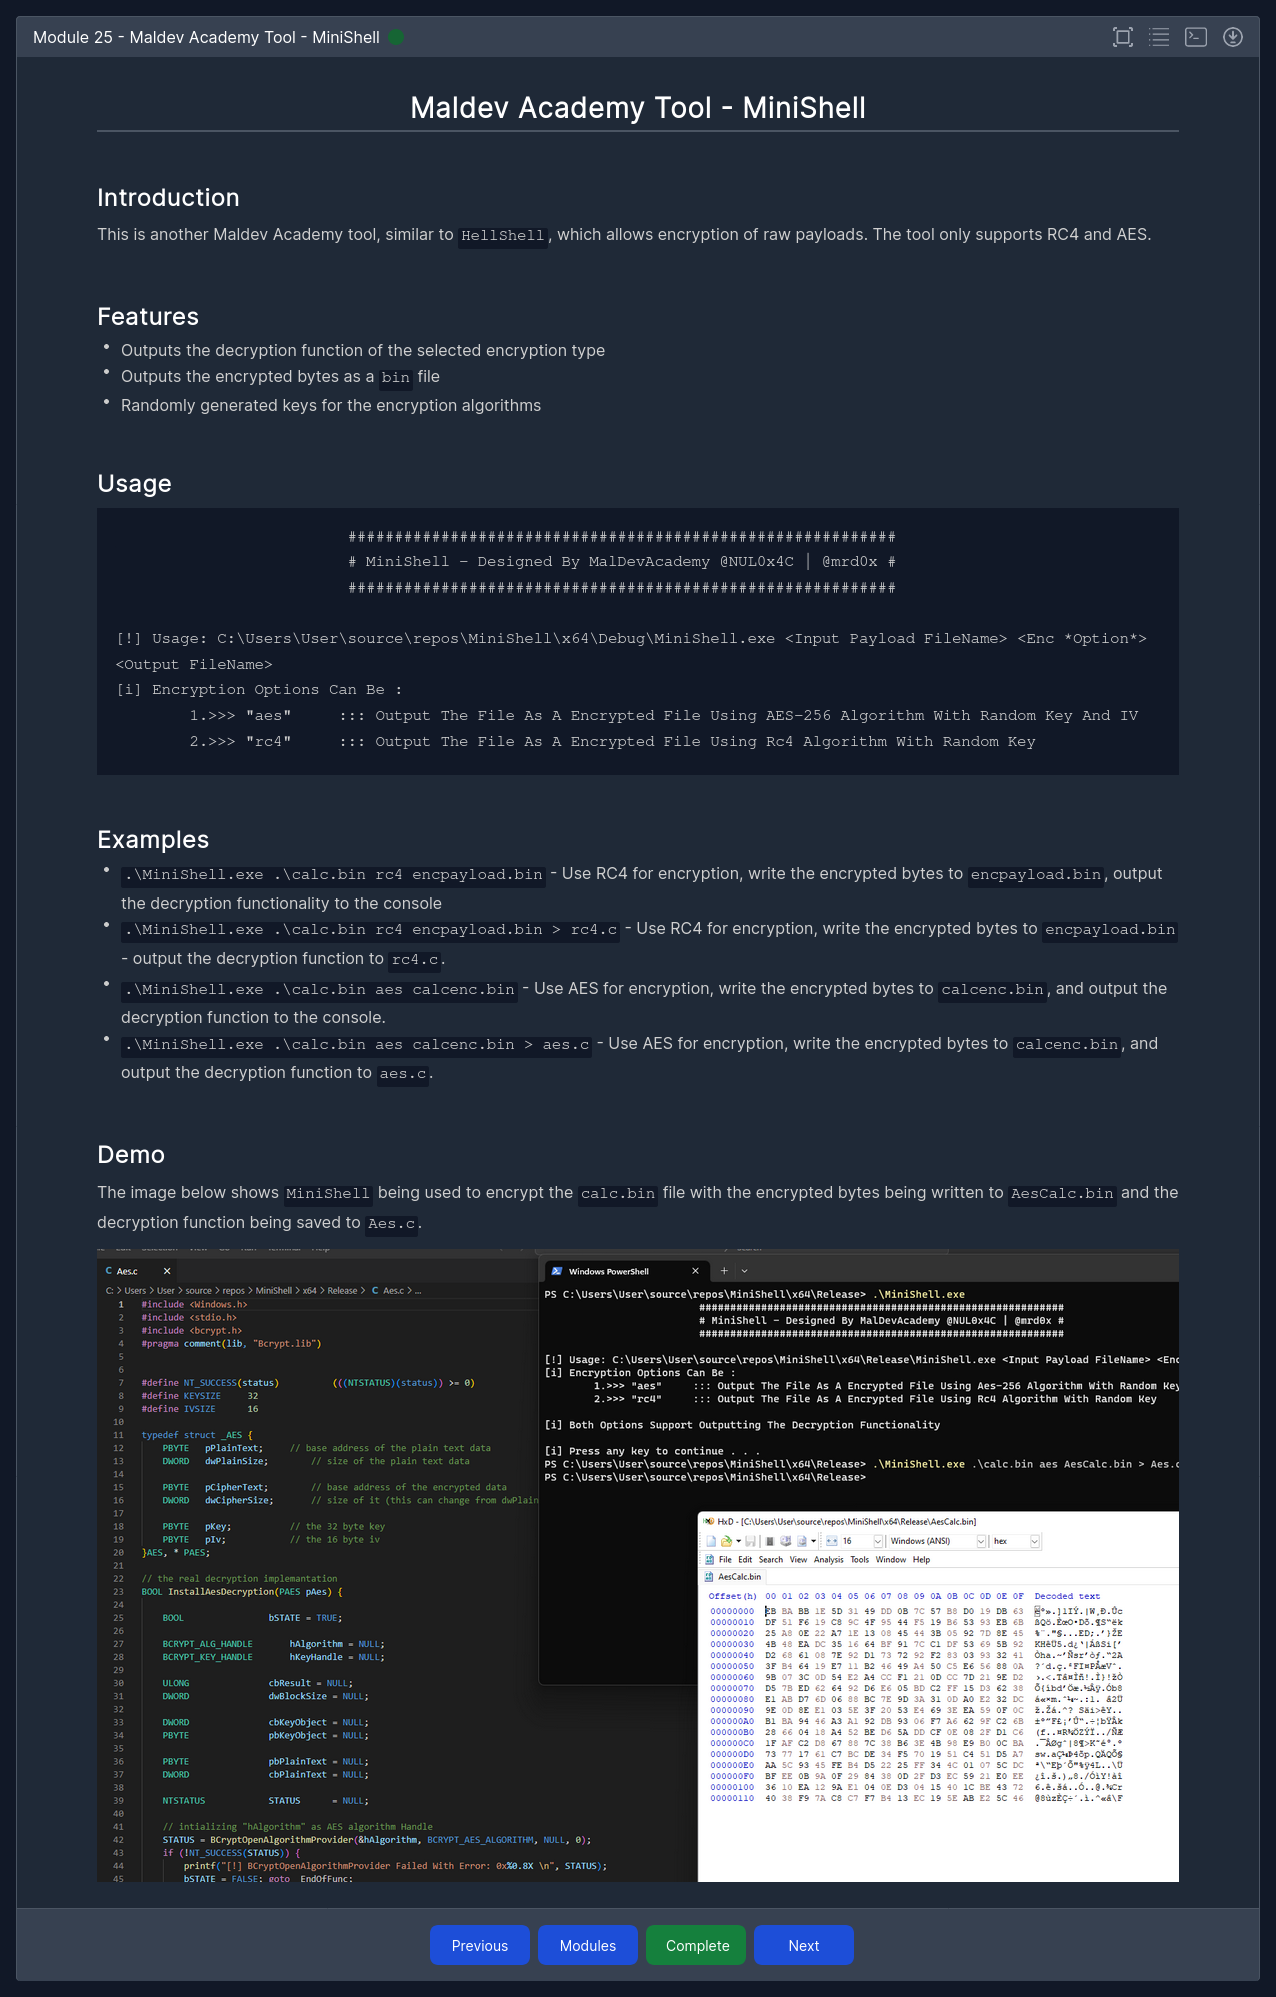
Task: Click 'Randomly generated keys for the encryption algorithms' bullet
Action: 331,405
